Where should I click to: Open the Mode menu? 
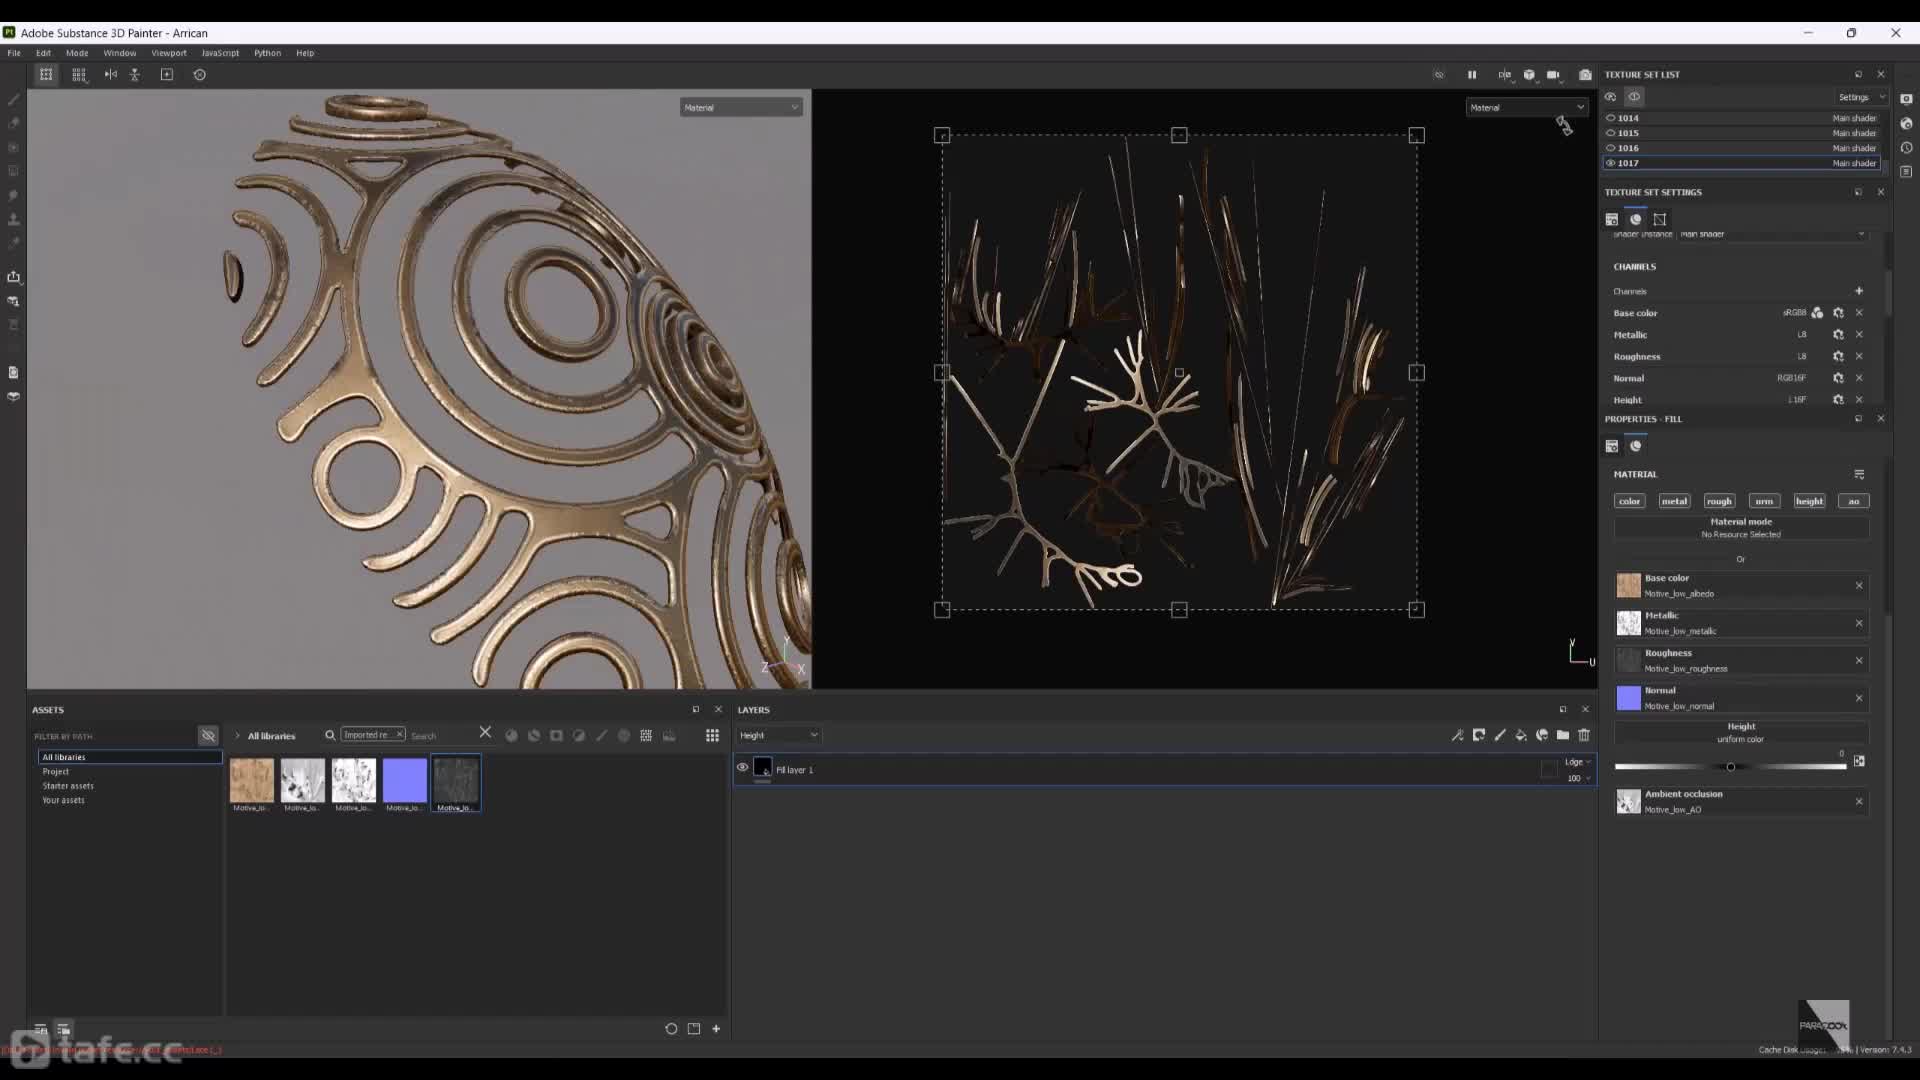coord(77,53)
